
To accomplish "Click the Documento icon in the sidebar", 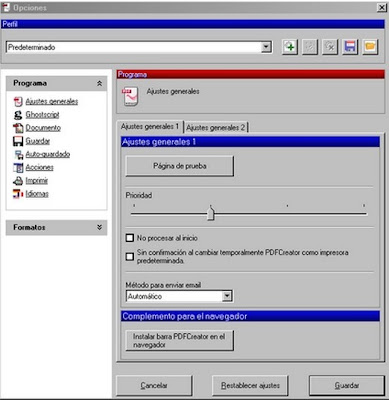I will [18, 128].
